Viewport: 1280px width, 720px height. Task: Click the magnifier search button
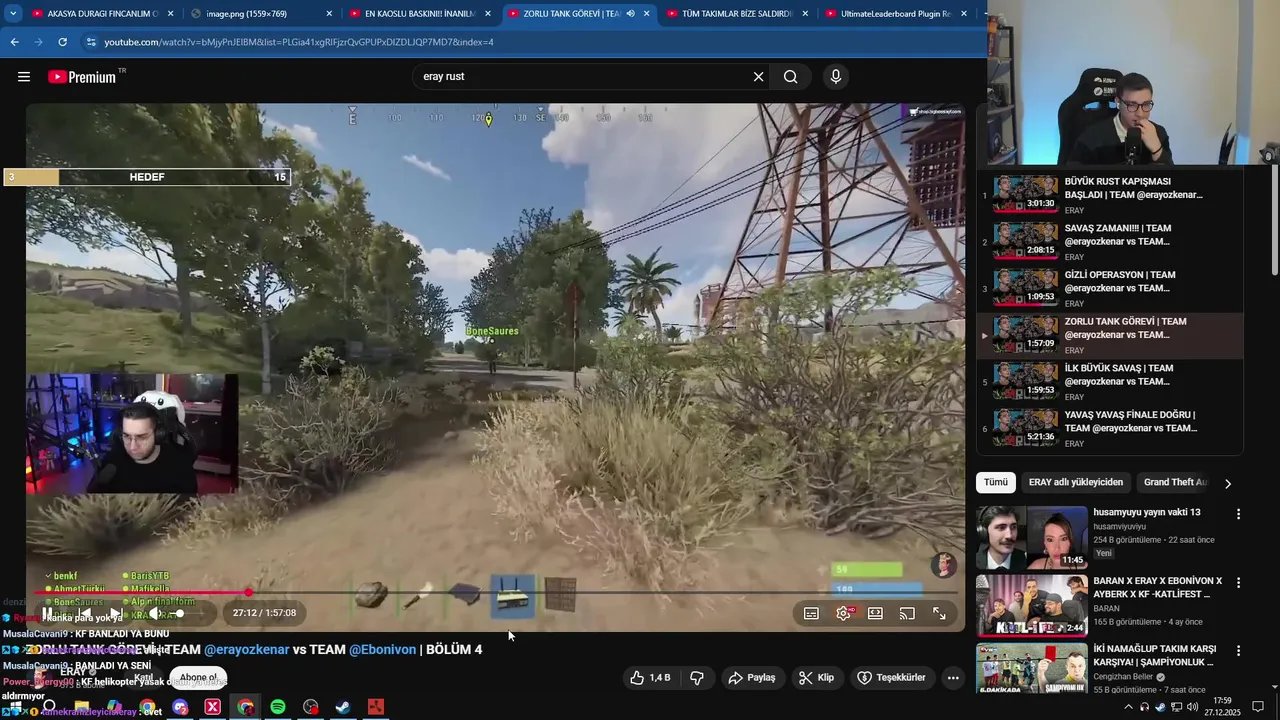791,77
